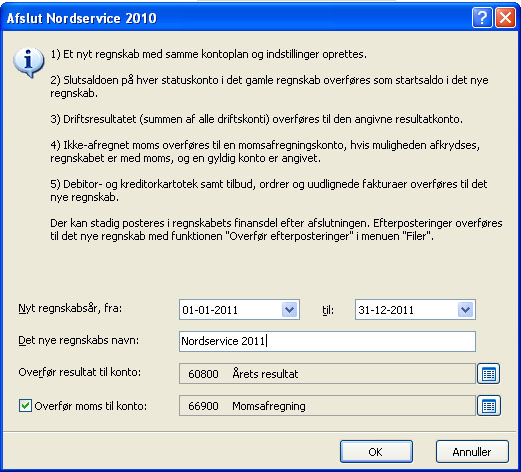The image size is (521, 472).
Task: Open account lookup for Årets resultat
Action: tap(489, 374)
